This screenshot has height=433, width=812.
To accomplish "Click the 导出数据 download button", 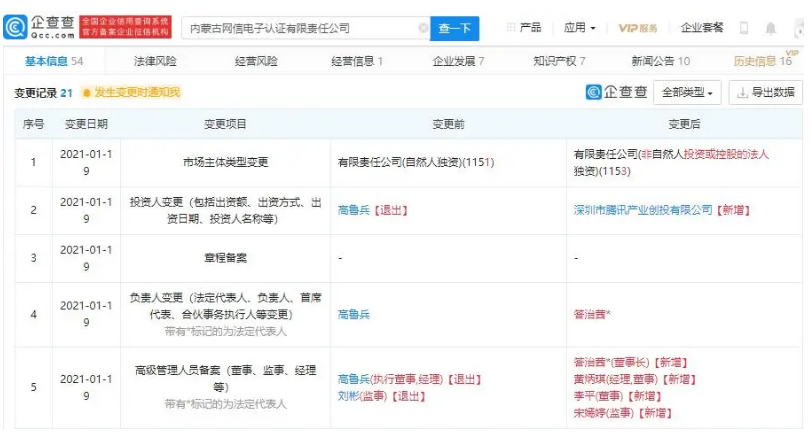I will pyautogui.click(x=766, y=93).
